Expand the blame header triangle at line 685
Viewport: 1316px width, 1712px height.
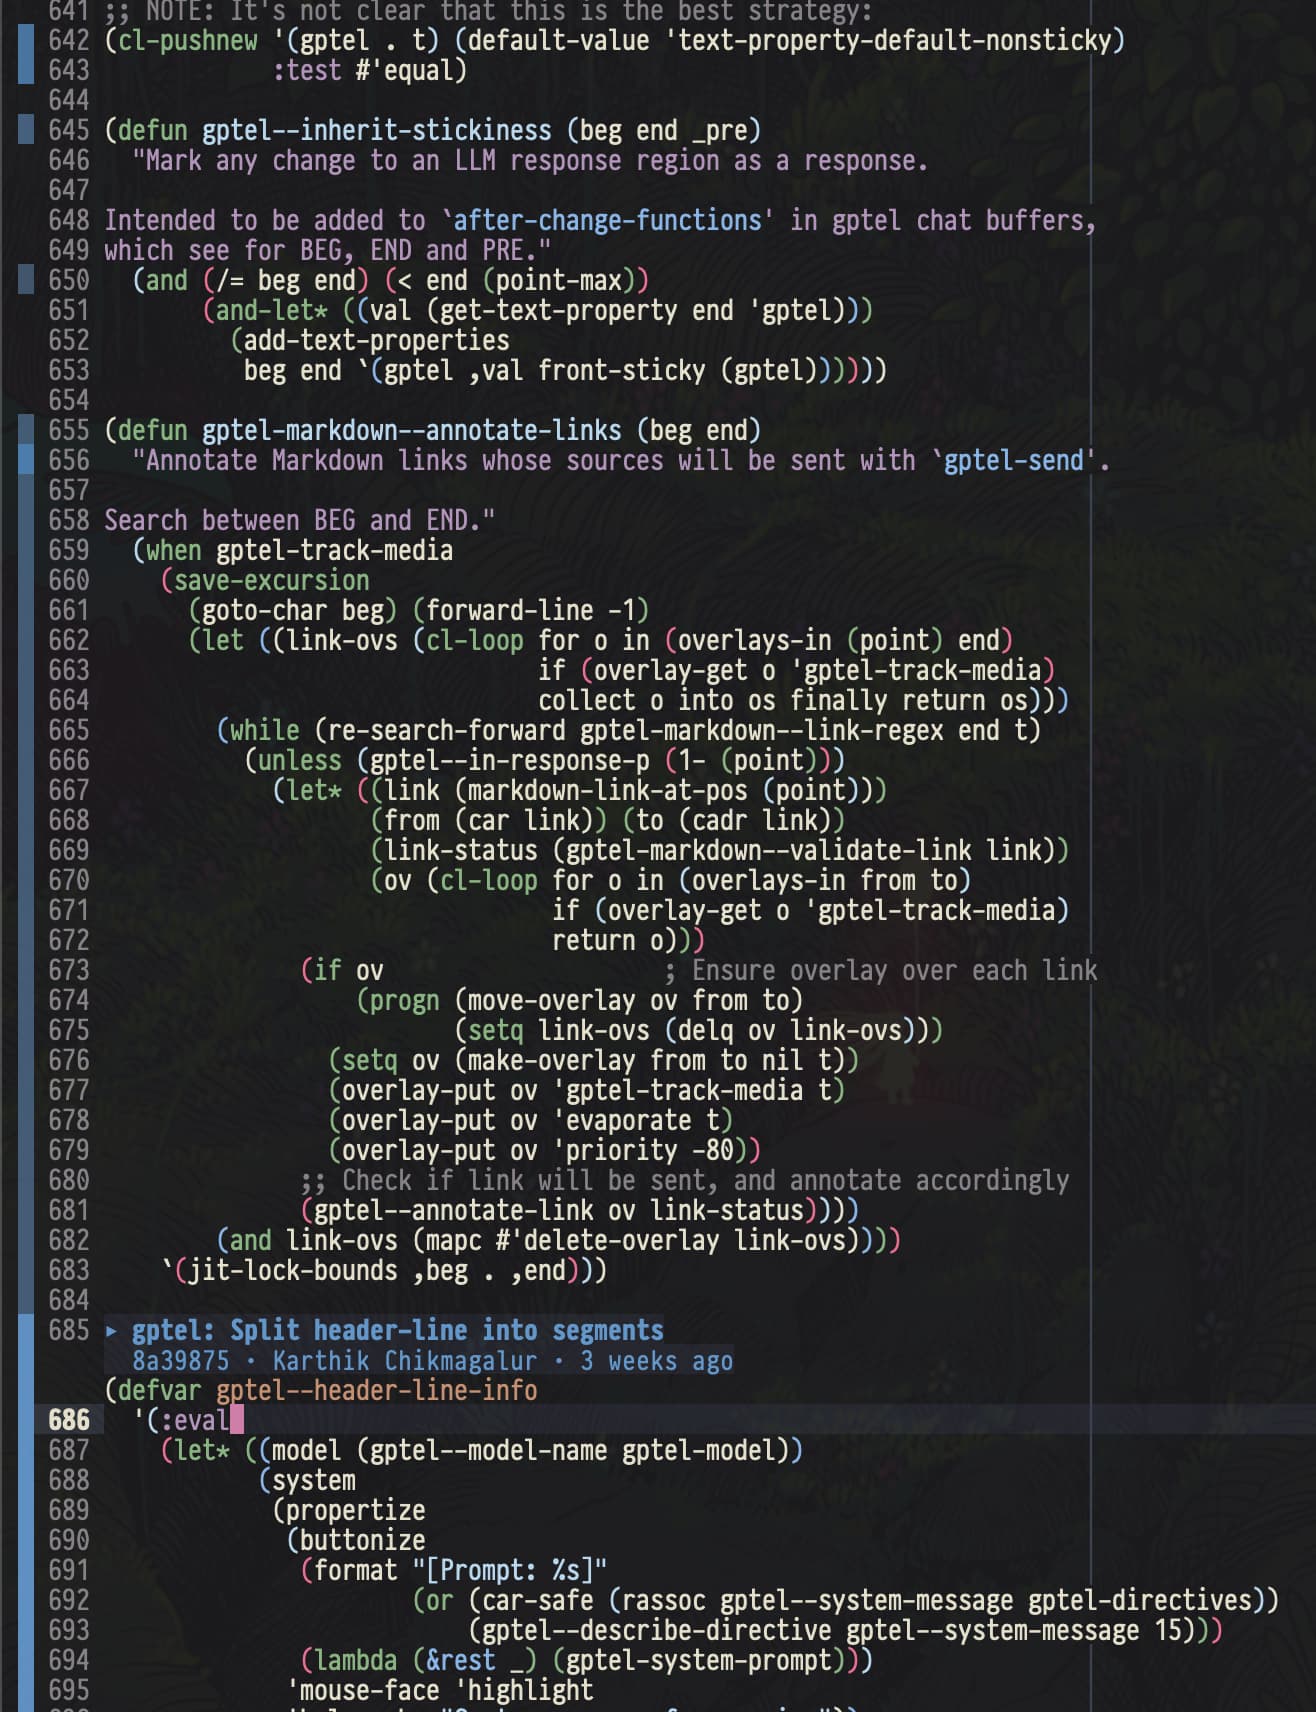(111, 1331)
